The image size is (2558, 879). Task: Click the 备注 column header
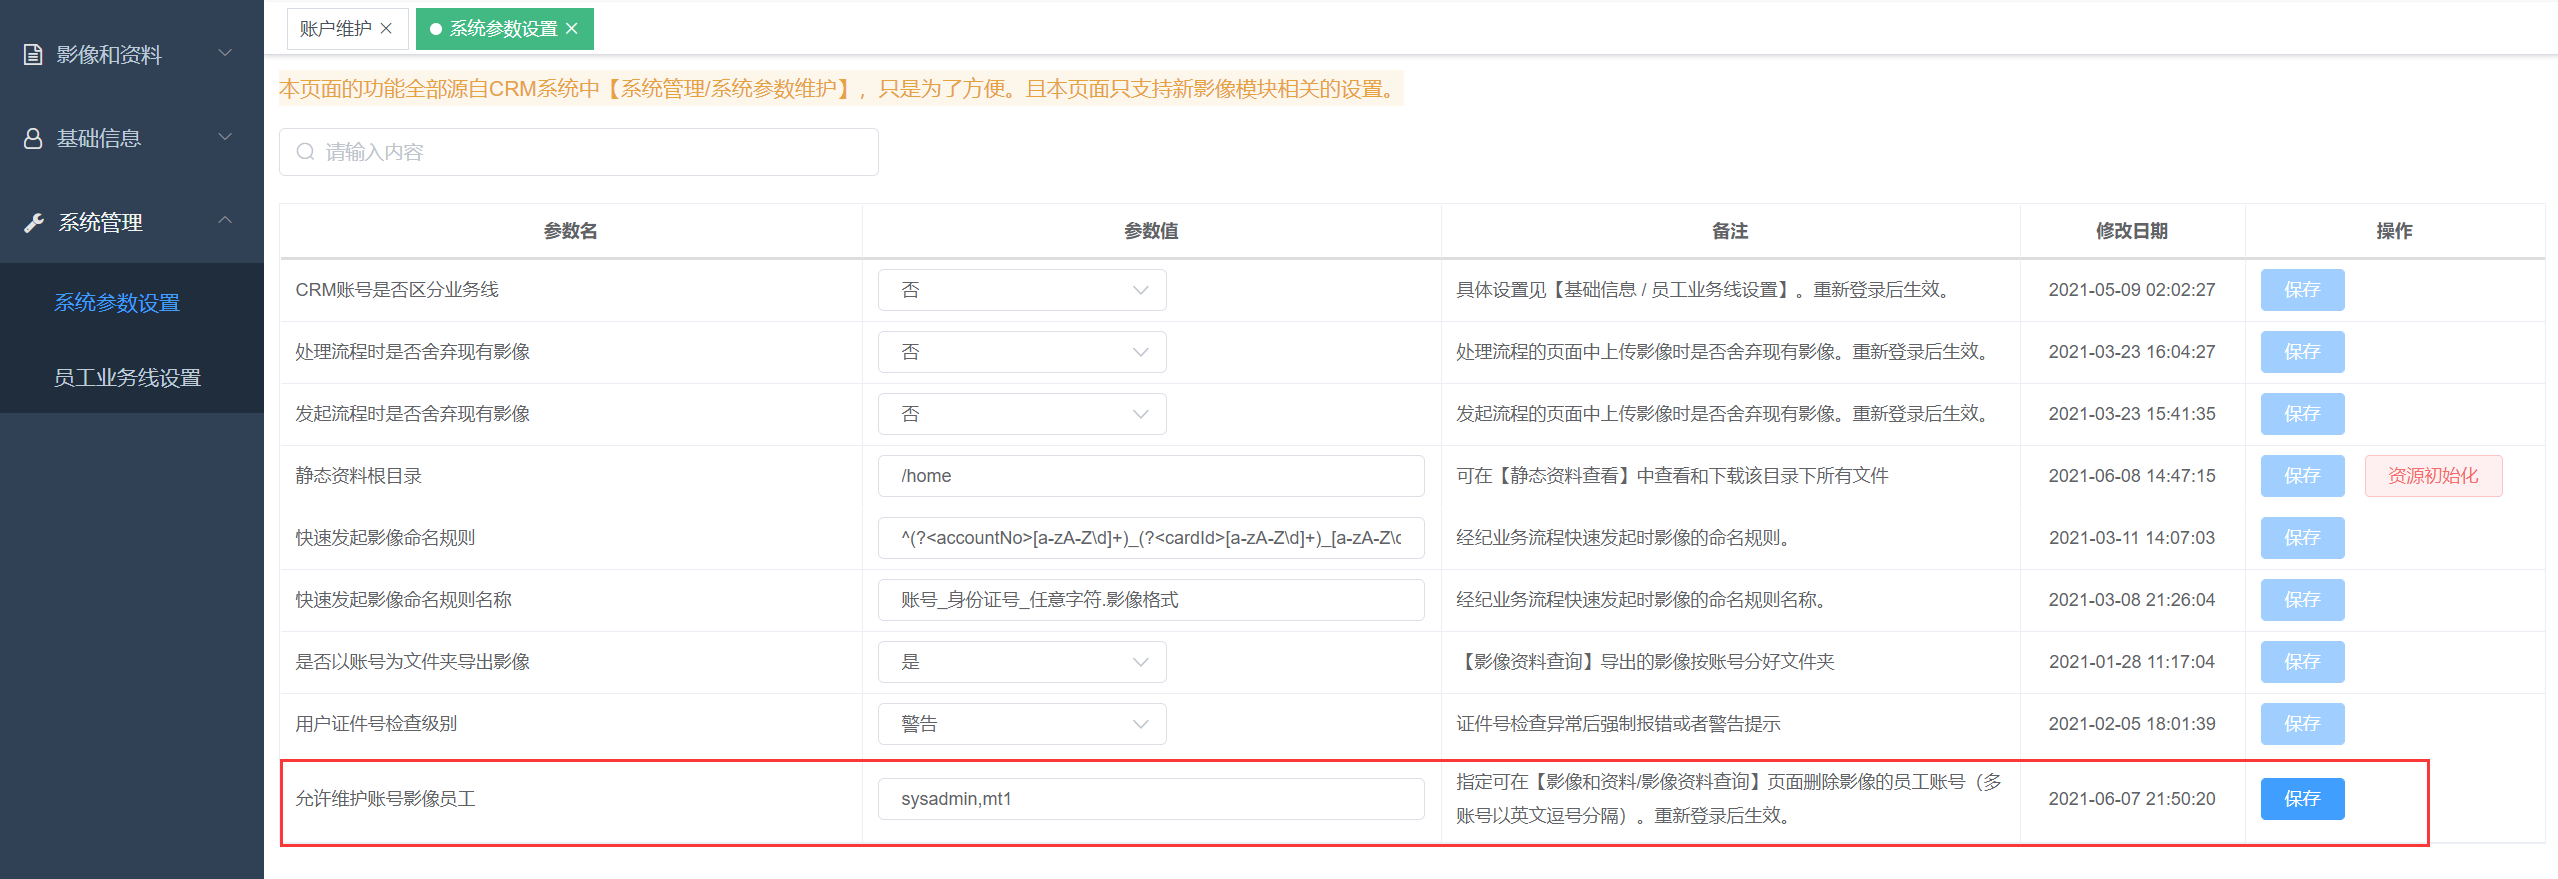(1730, 231)
